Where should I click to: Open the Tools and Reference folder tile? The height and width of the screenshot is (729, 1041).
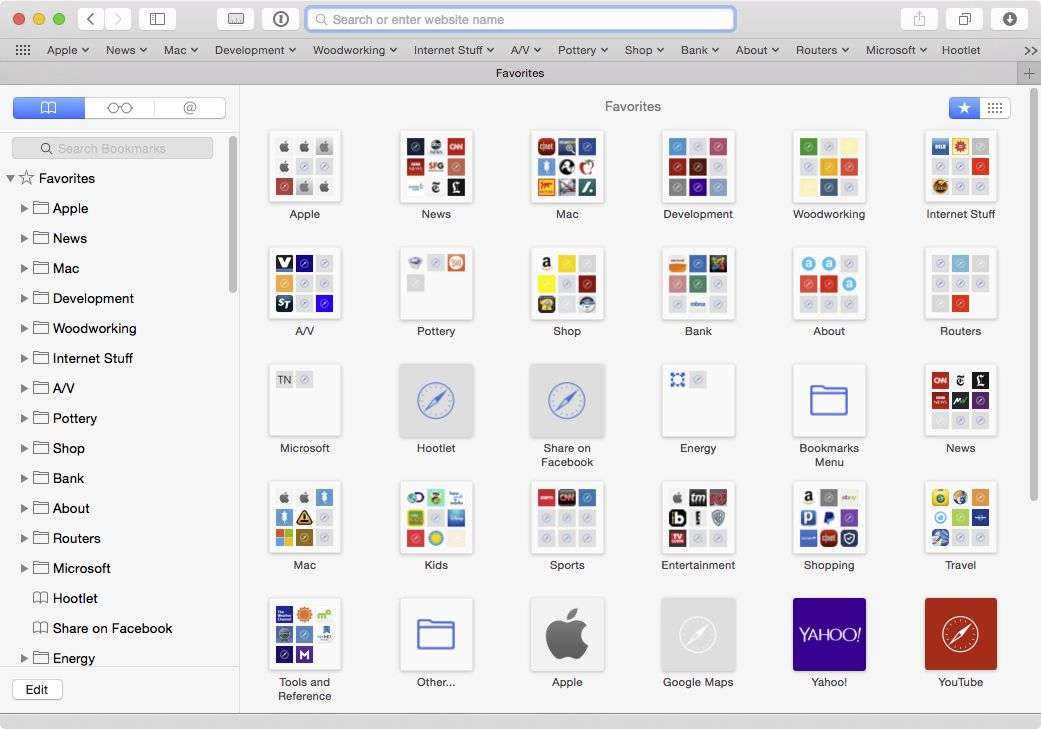305,634
